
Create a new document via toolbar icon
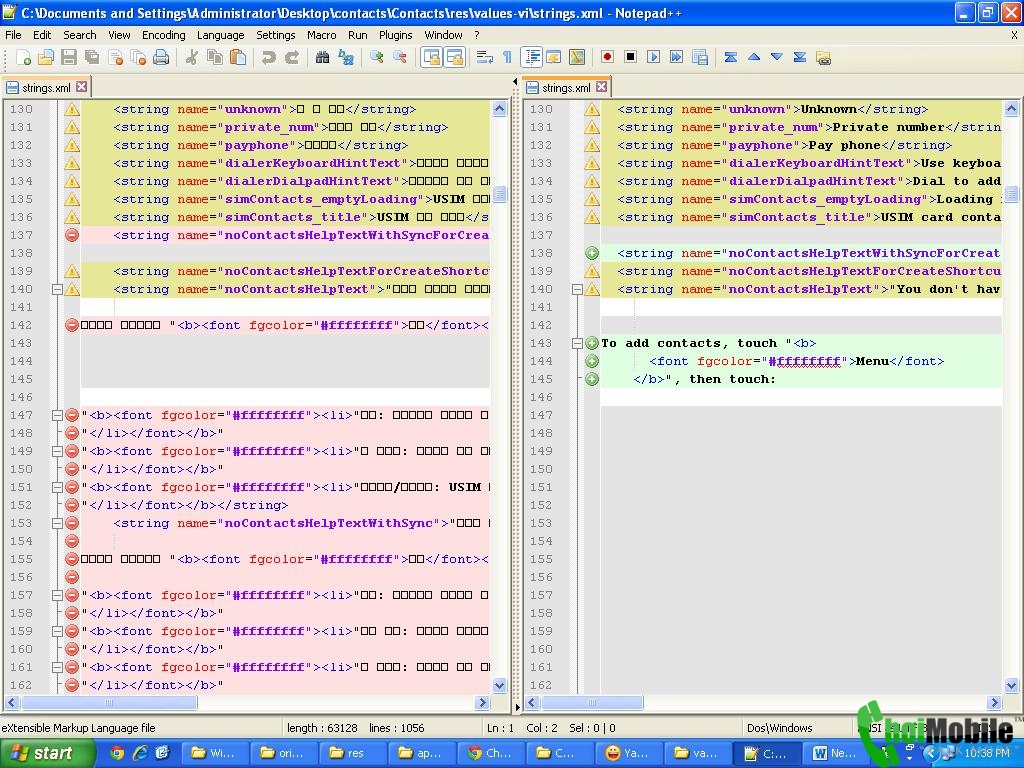23,58
